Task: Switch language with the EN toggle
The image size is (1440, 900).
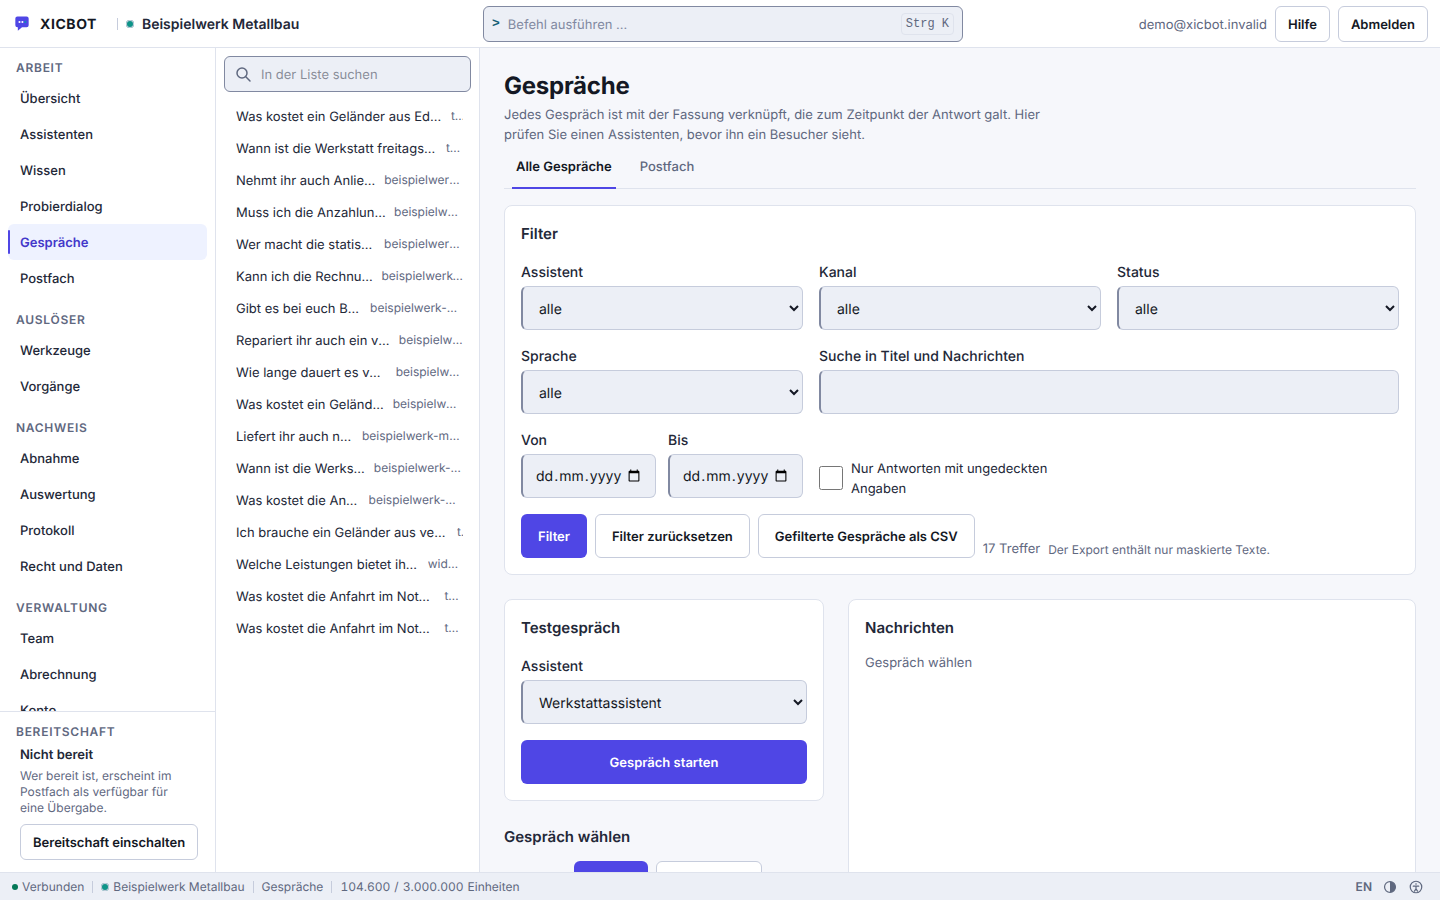Action: [x=1364, y=887]
